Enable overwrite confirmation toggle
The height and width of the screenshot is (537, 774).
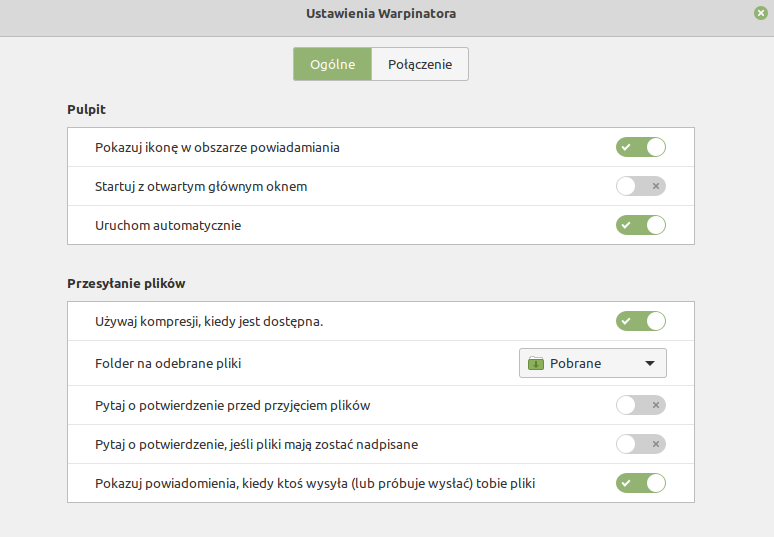point(641,444)
